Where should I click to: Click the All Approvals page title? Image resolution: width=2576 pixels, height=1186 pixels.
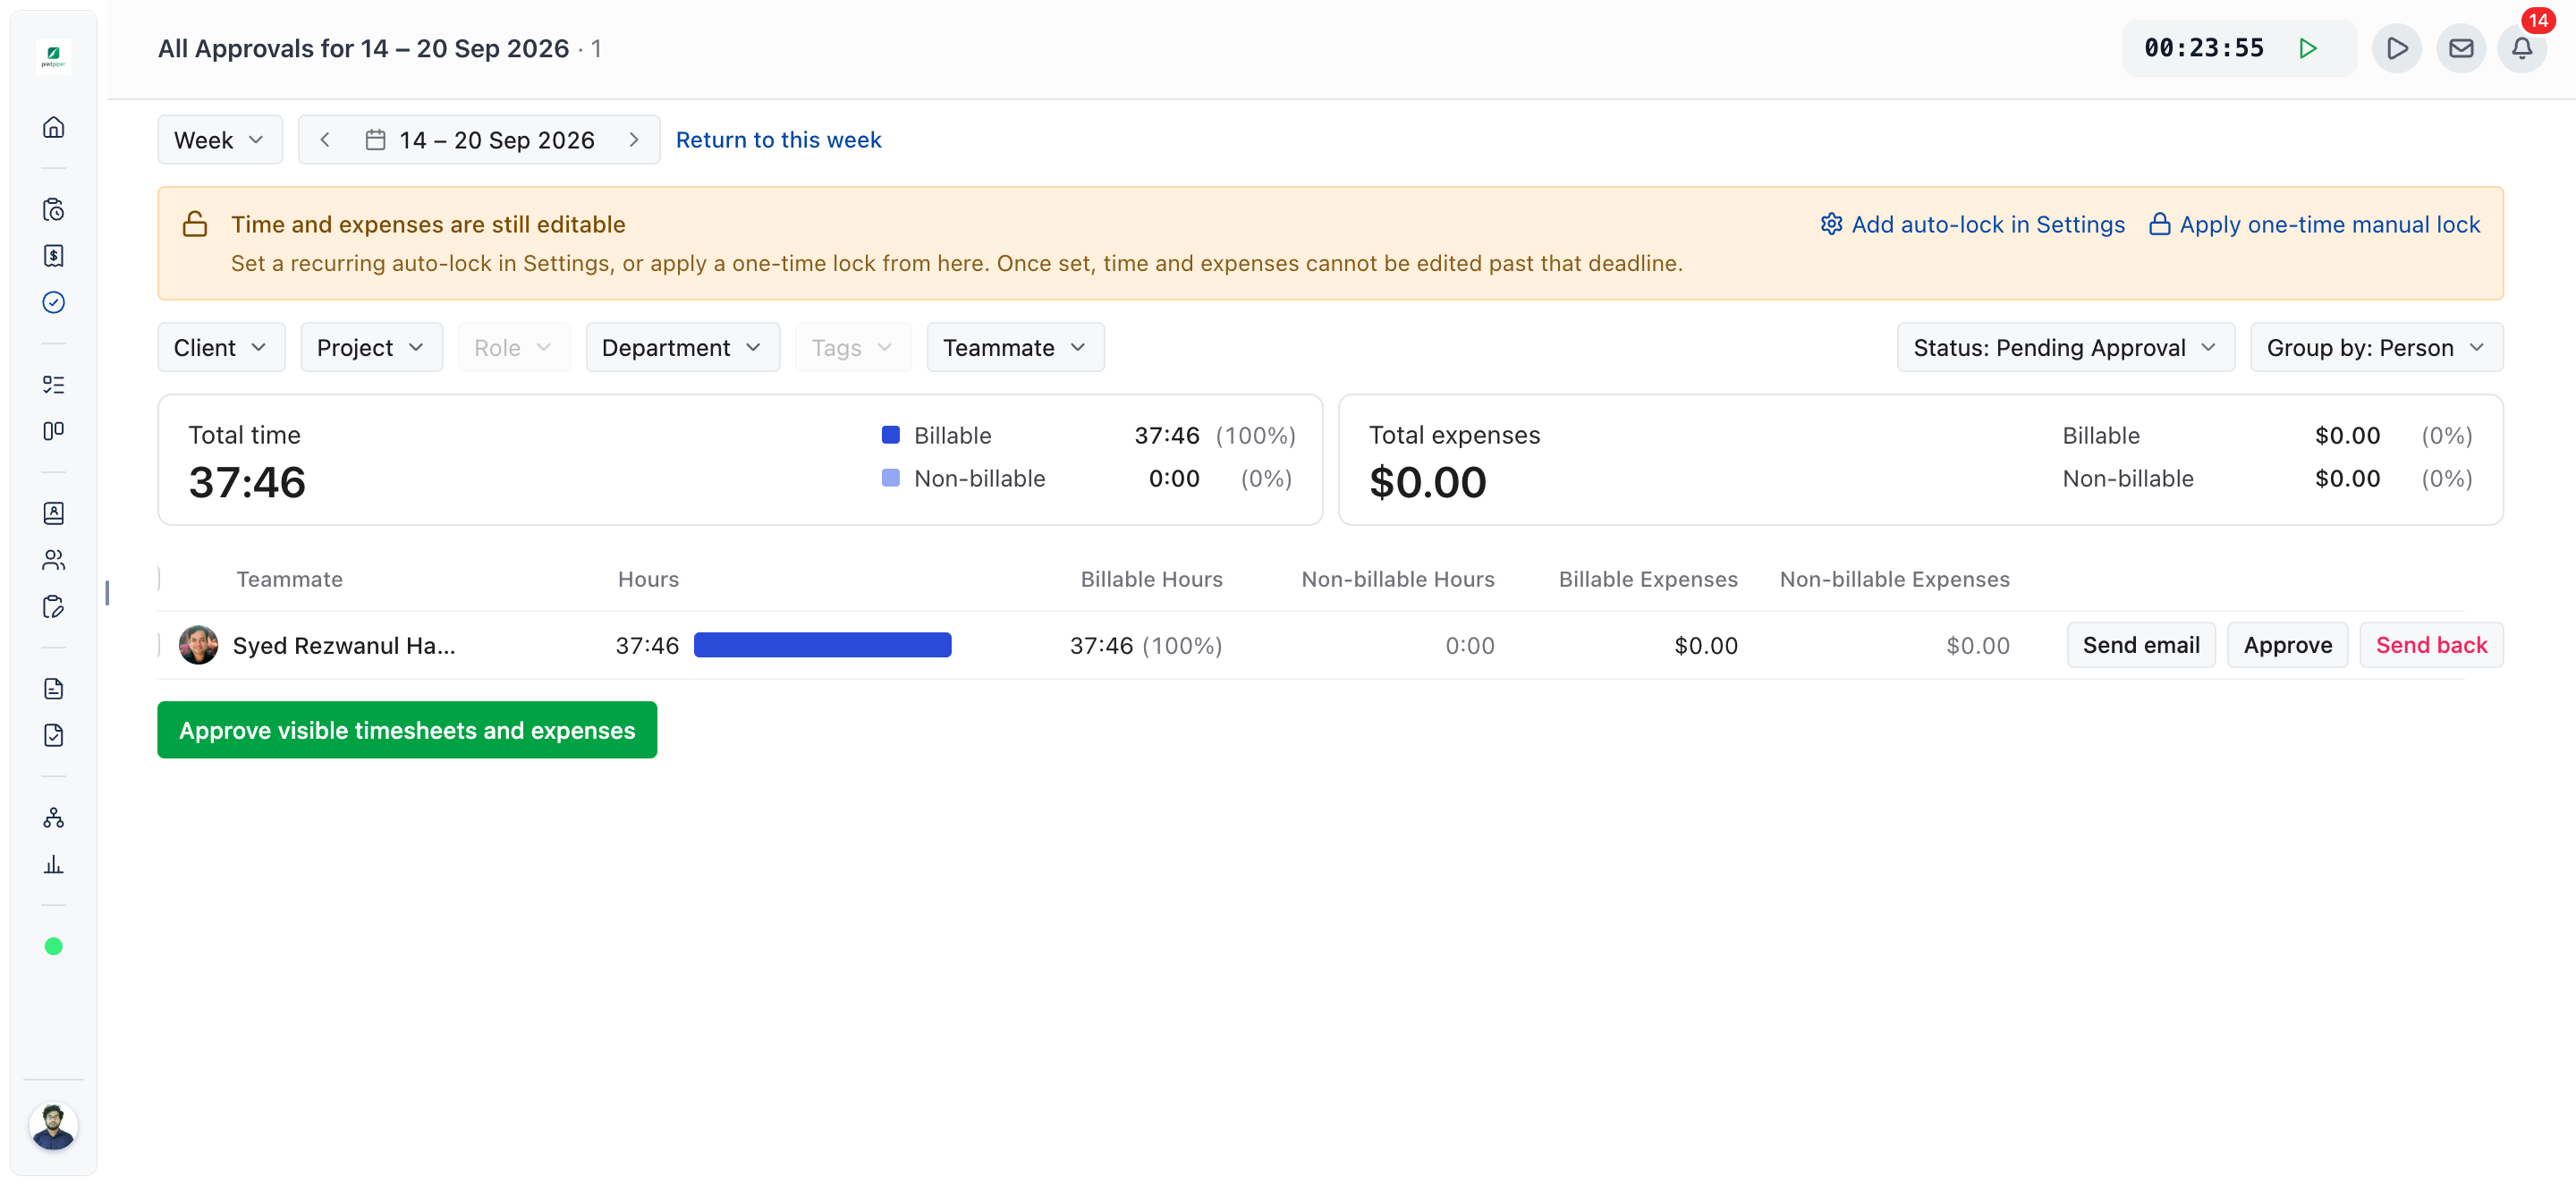pos(363,48)
